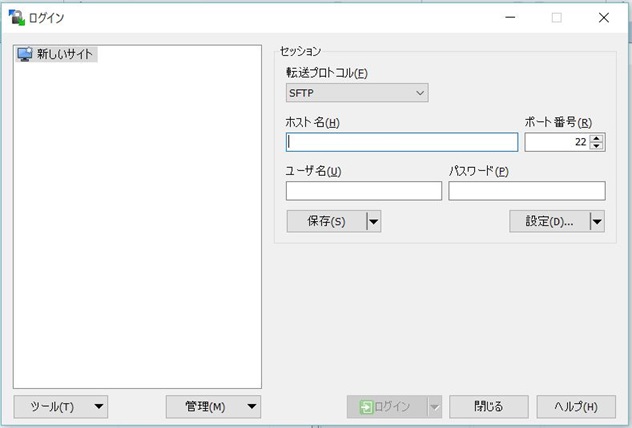Open help with the ヘルプ(H) button
This screenshot has width=632, height=428.
576,407
